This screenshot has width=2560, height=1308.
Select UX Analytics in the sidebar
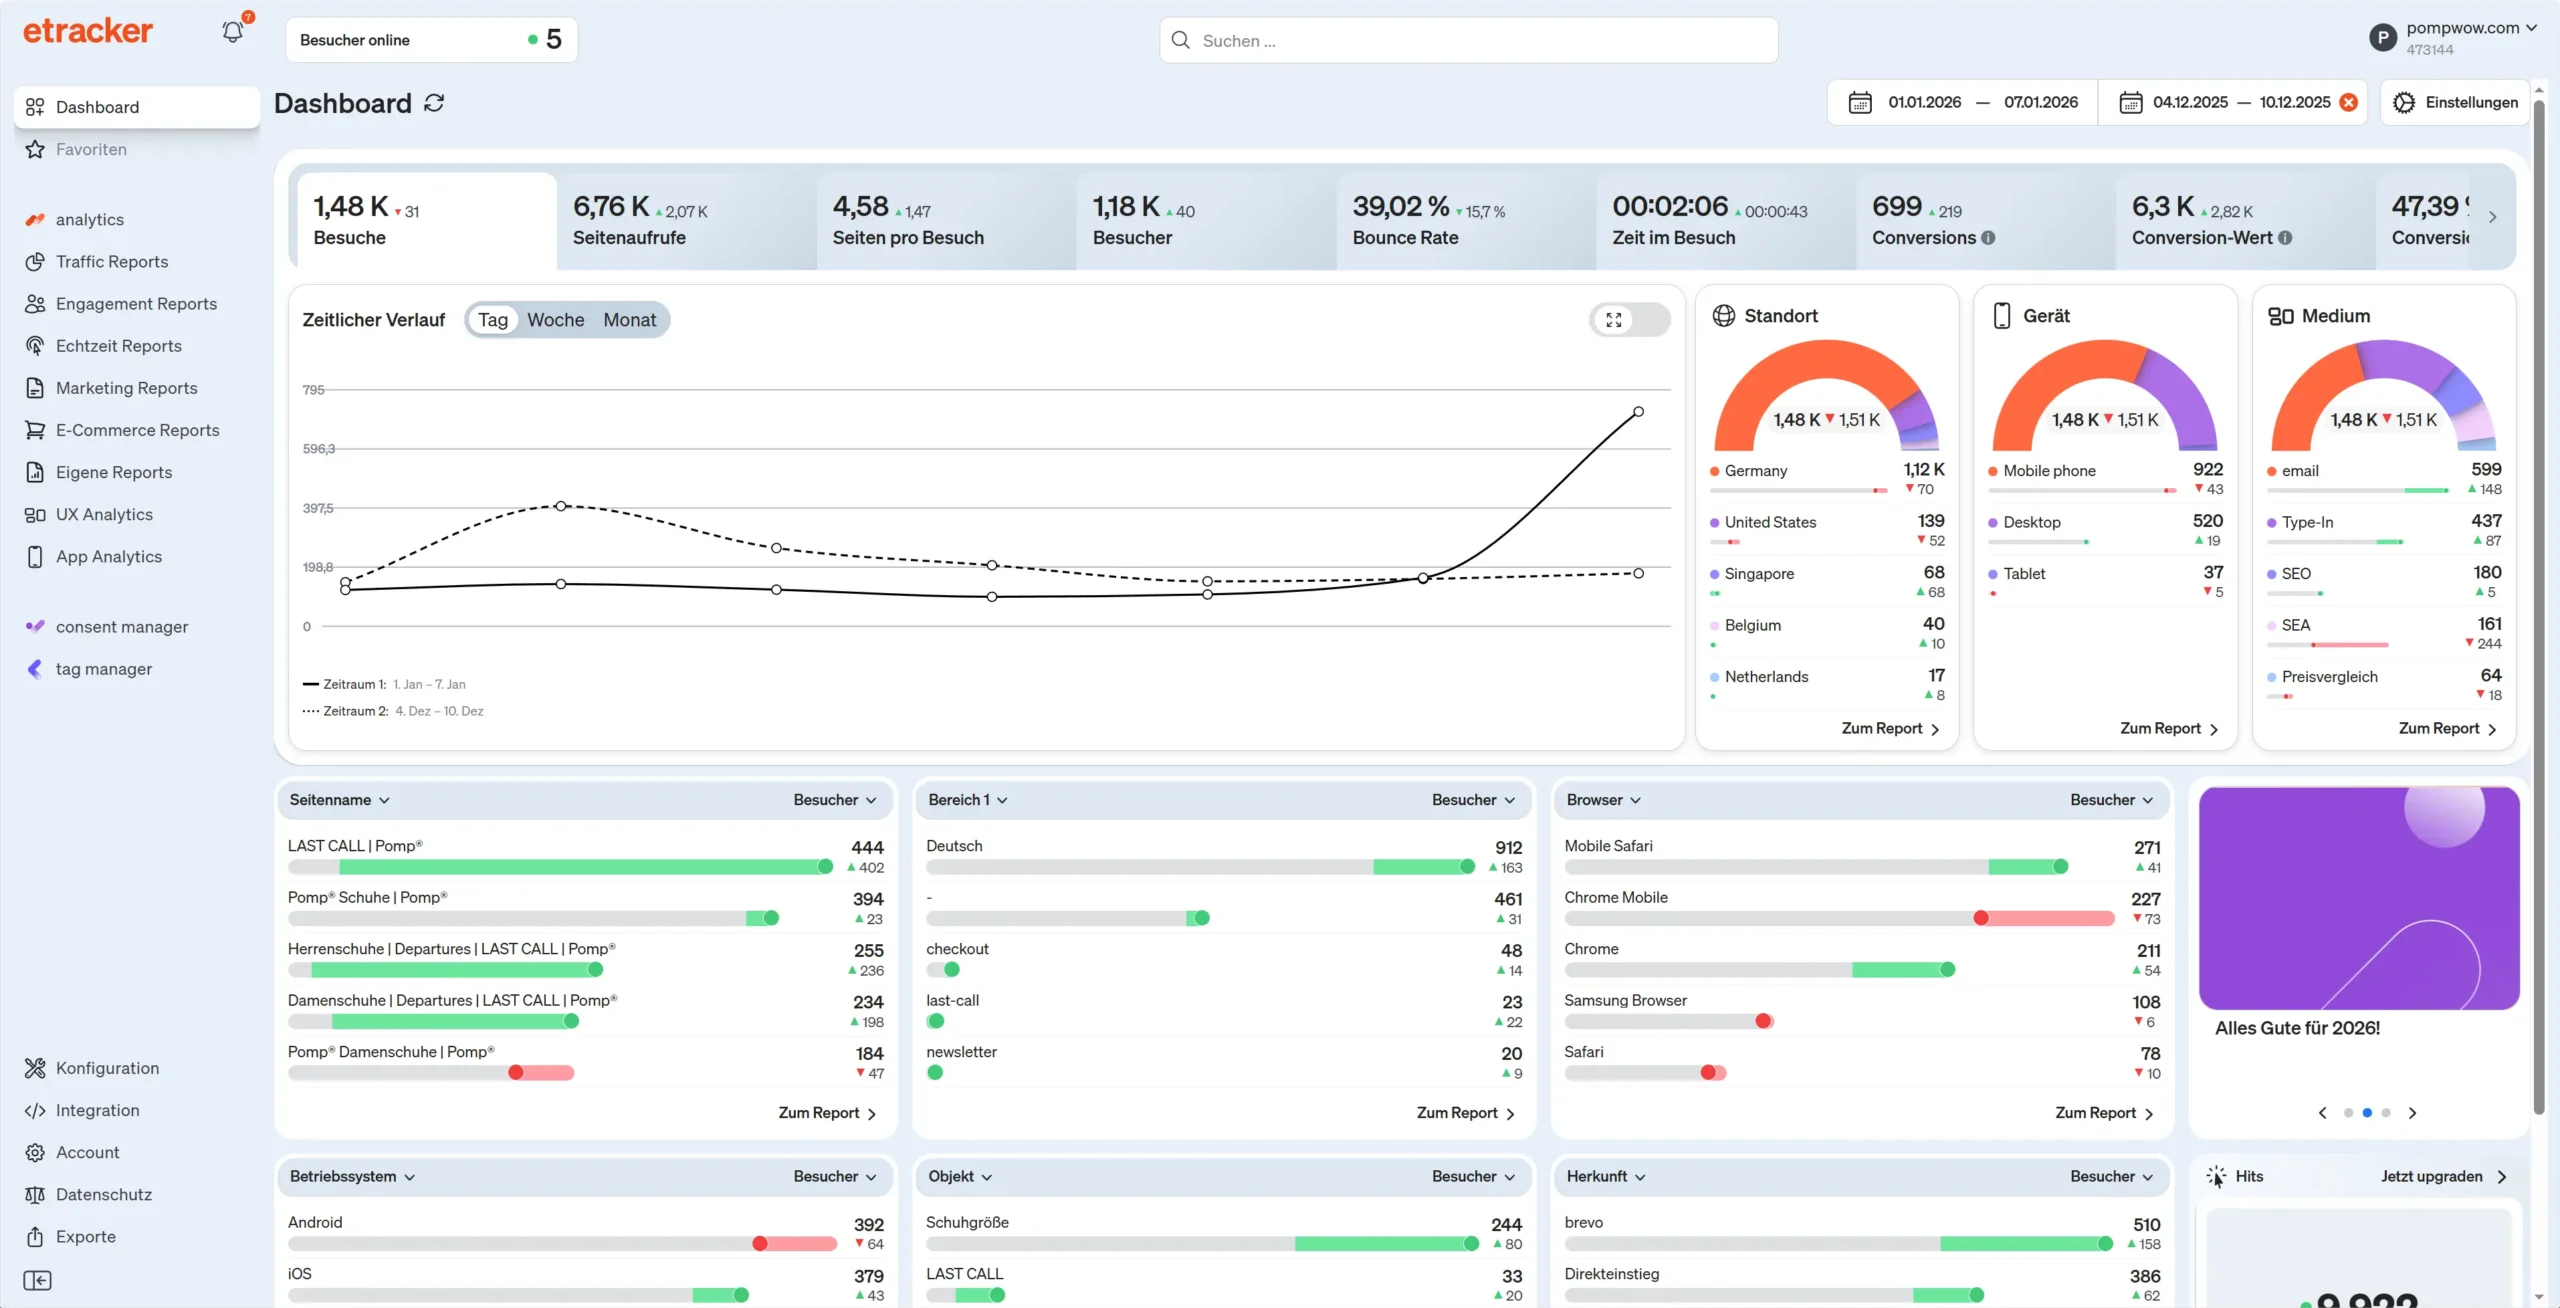click(104, 514)
